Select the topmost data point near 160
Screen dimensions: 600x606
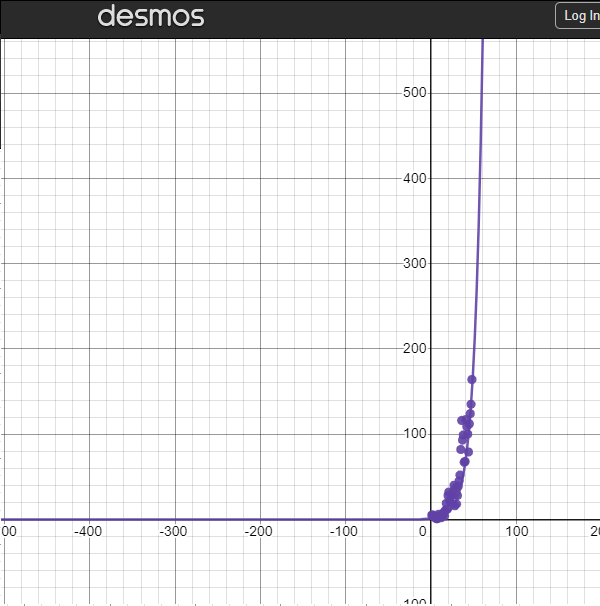472,379
